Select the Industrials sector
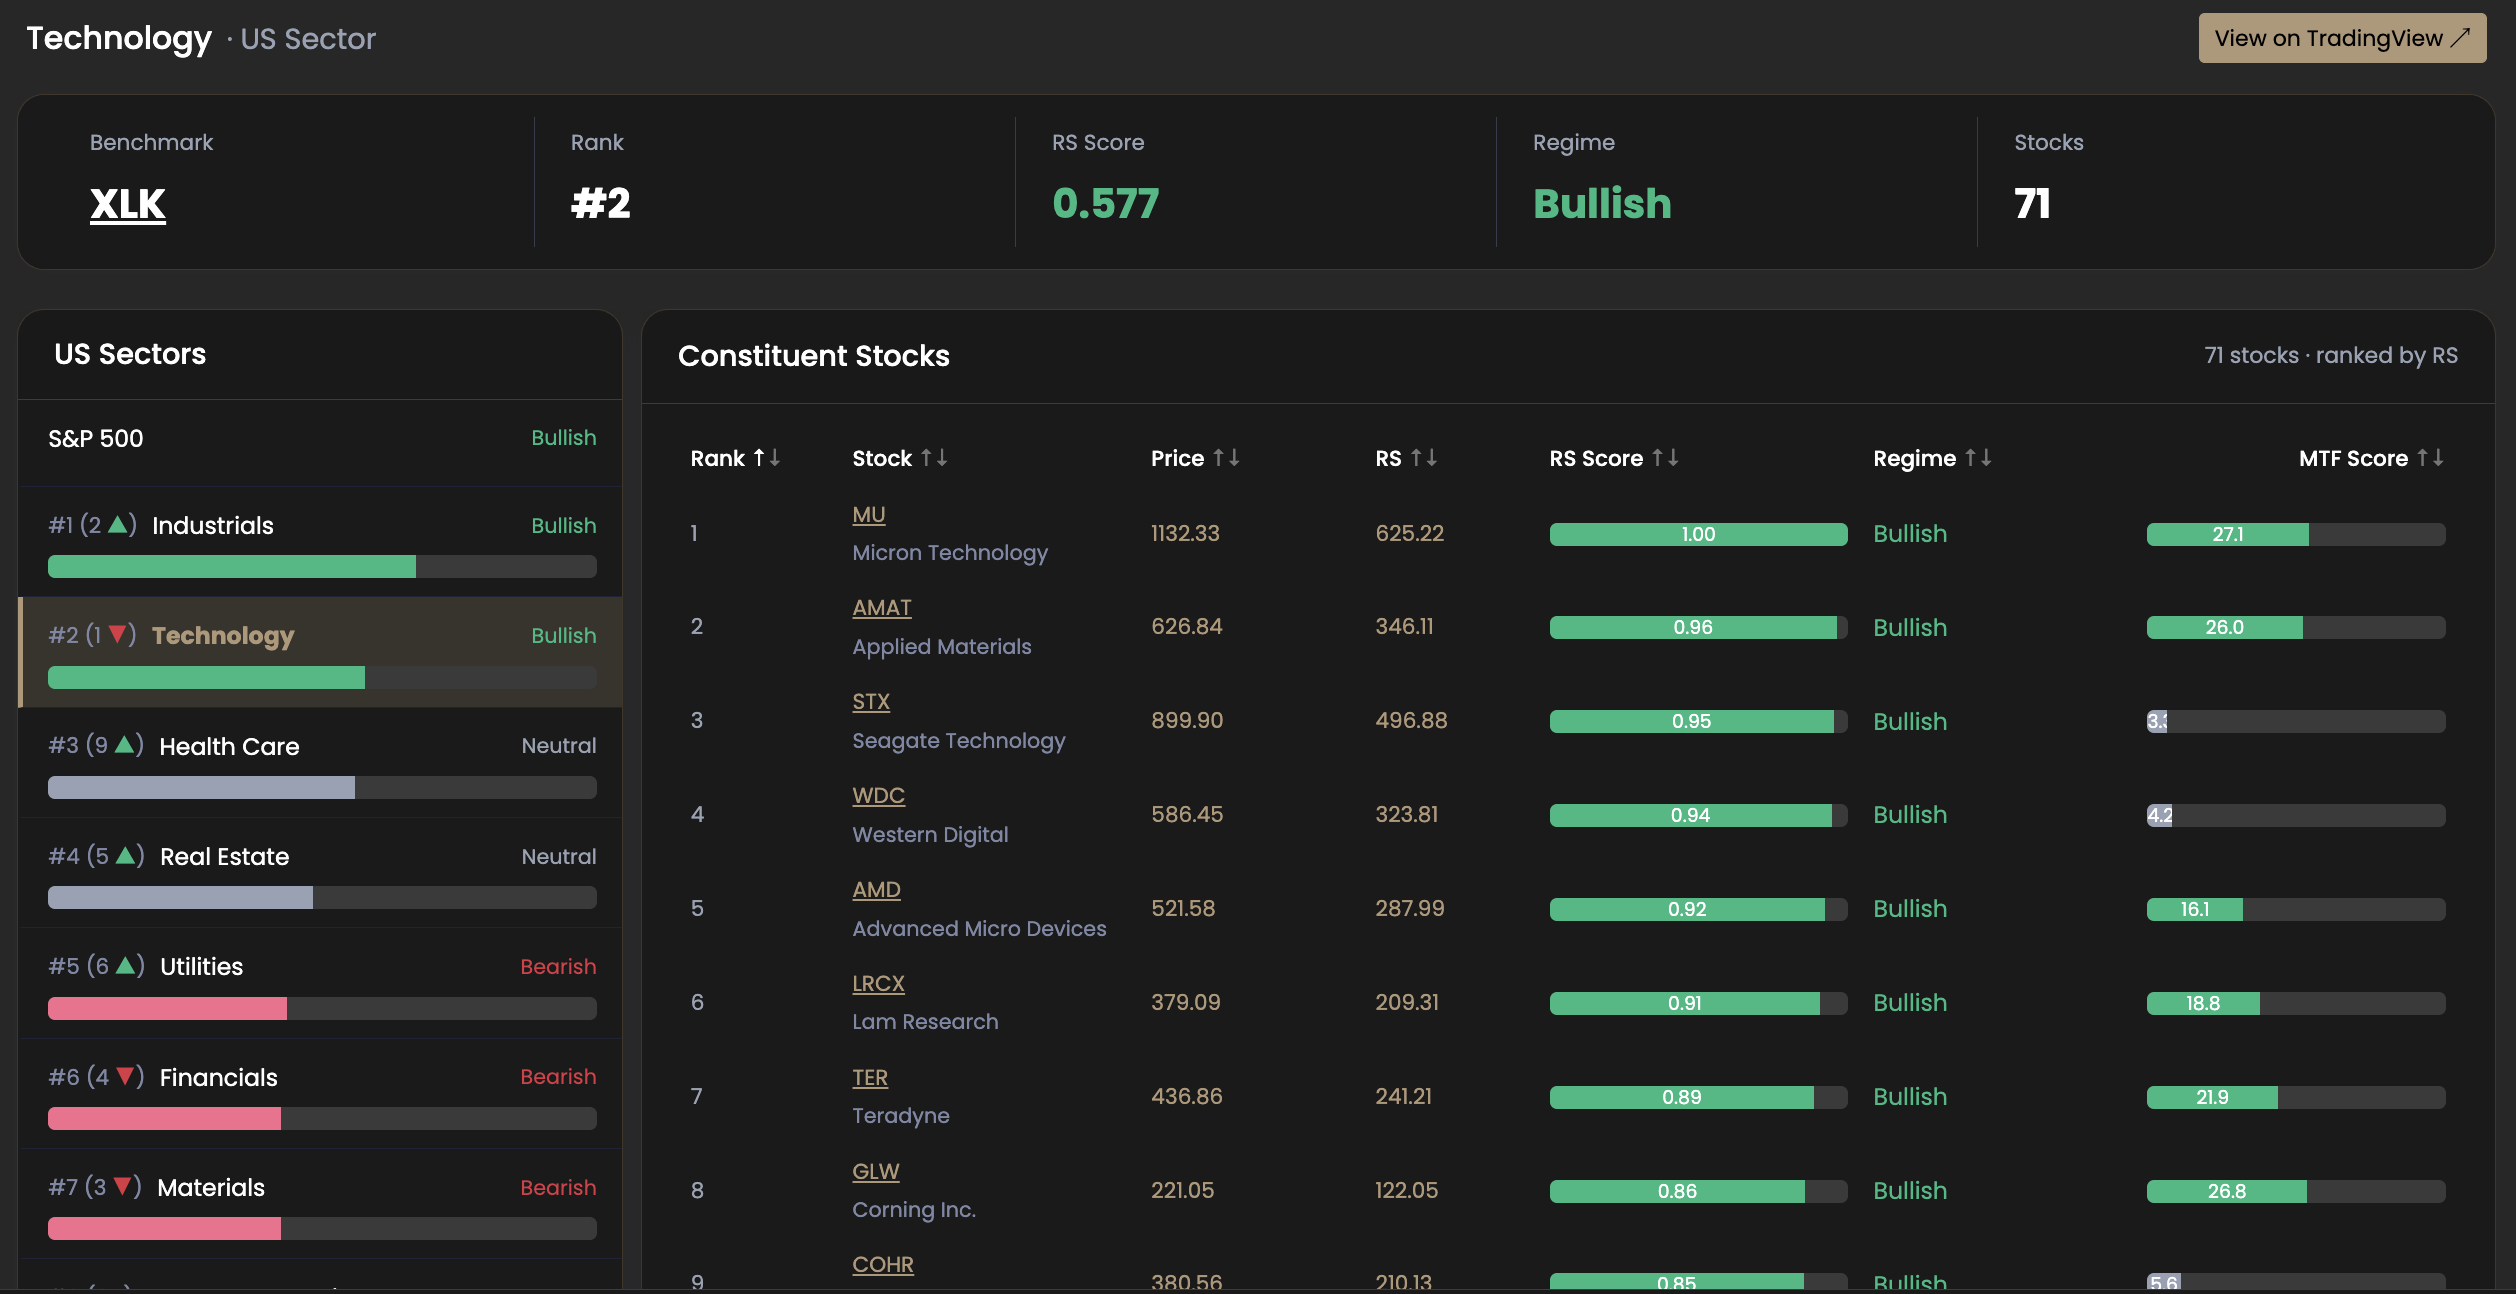The height and width of the screenshot is (1294, 2516). (x=320, y=542)
